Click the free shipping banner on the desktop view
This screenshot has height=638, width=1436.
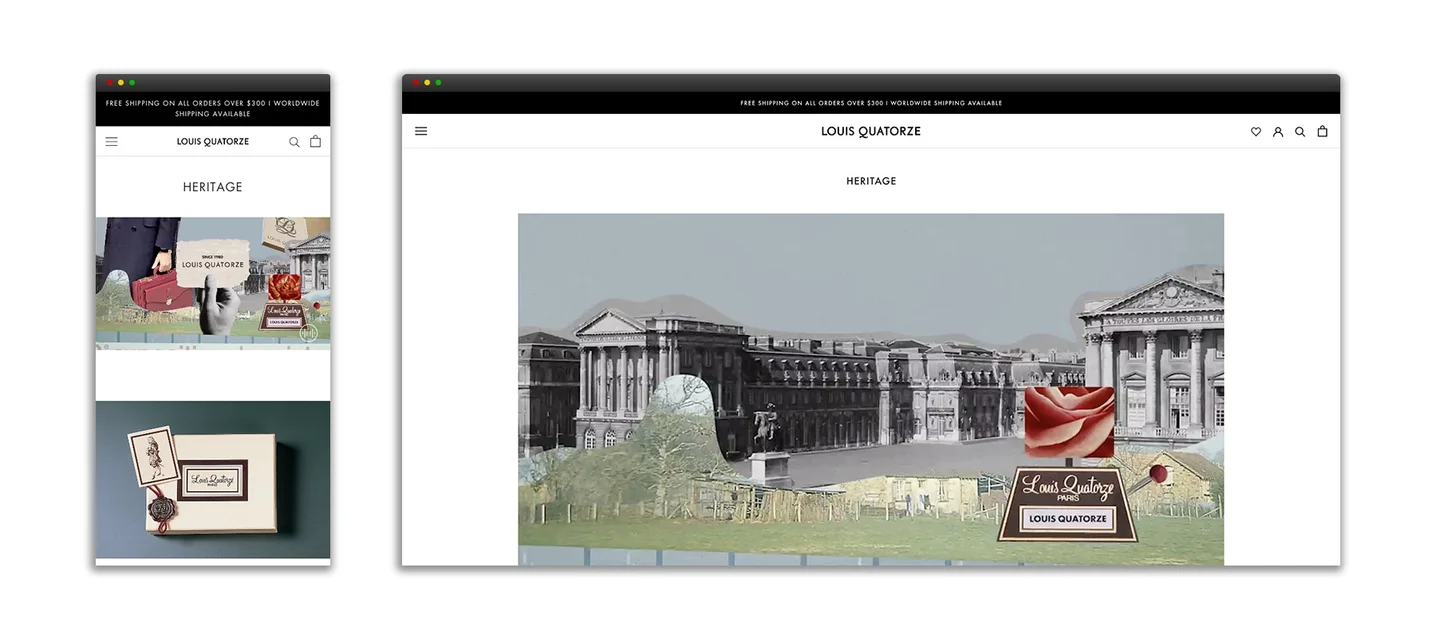pos(870,103)
